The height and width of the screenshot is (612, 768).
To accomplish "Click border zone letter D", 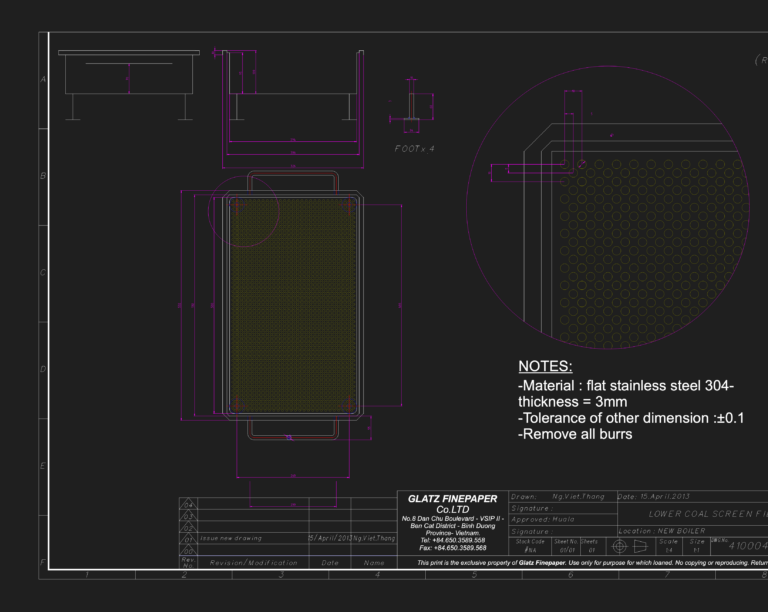I will (43, 369).
